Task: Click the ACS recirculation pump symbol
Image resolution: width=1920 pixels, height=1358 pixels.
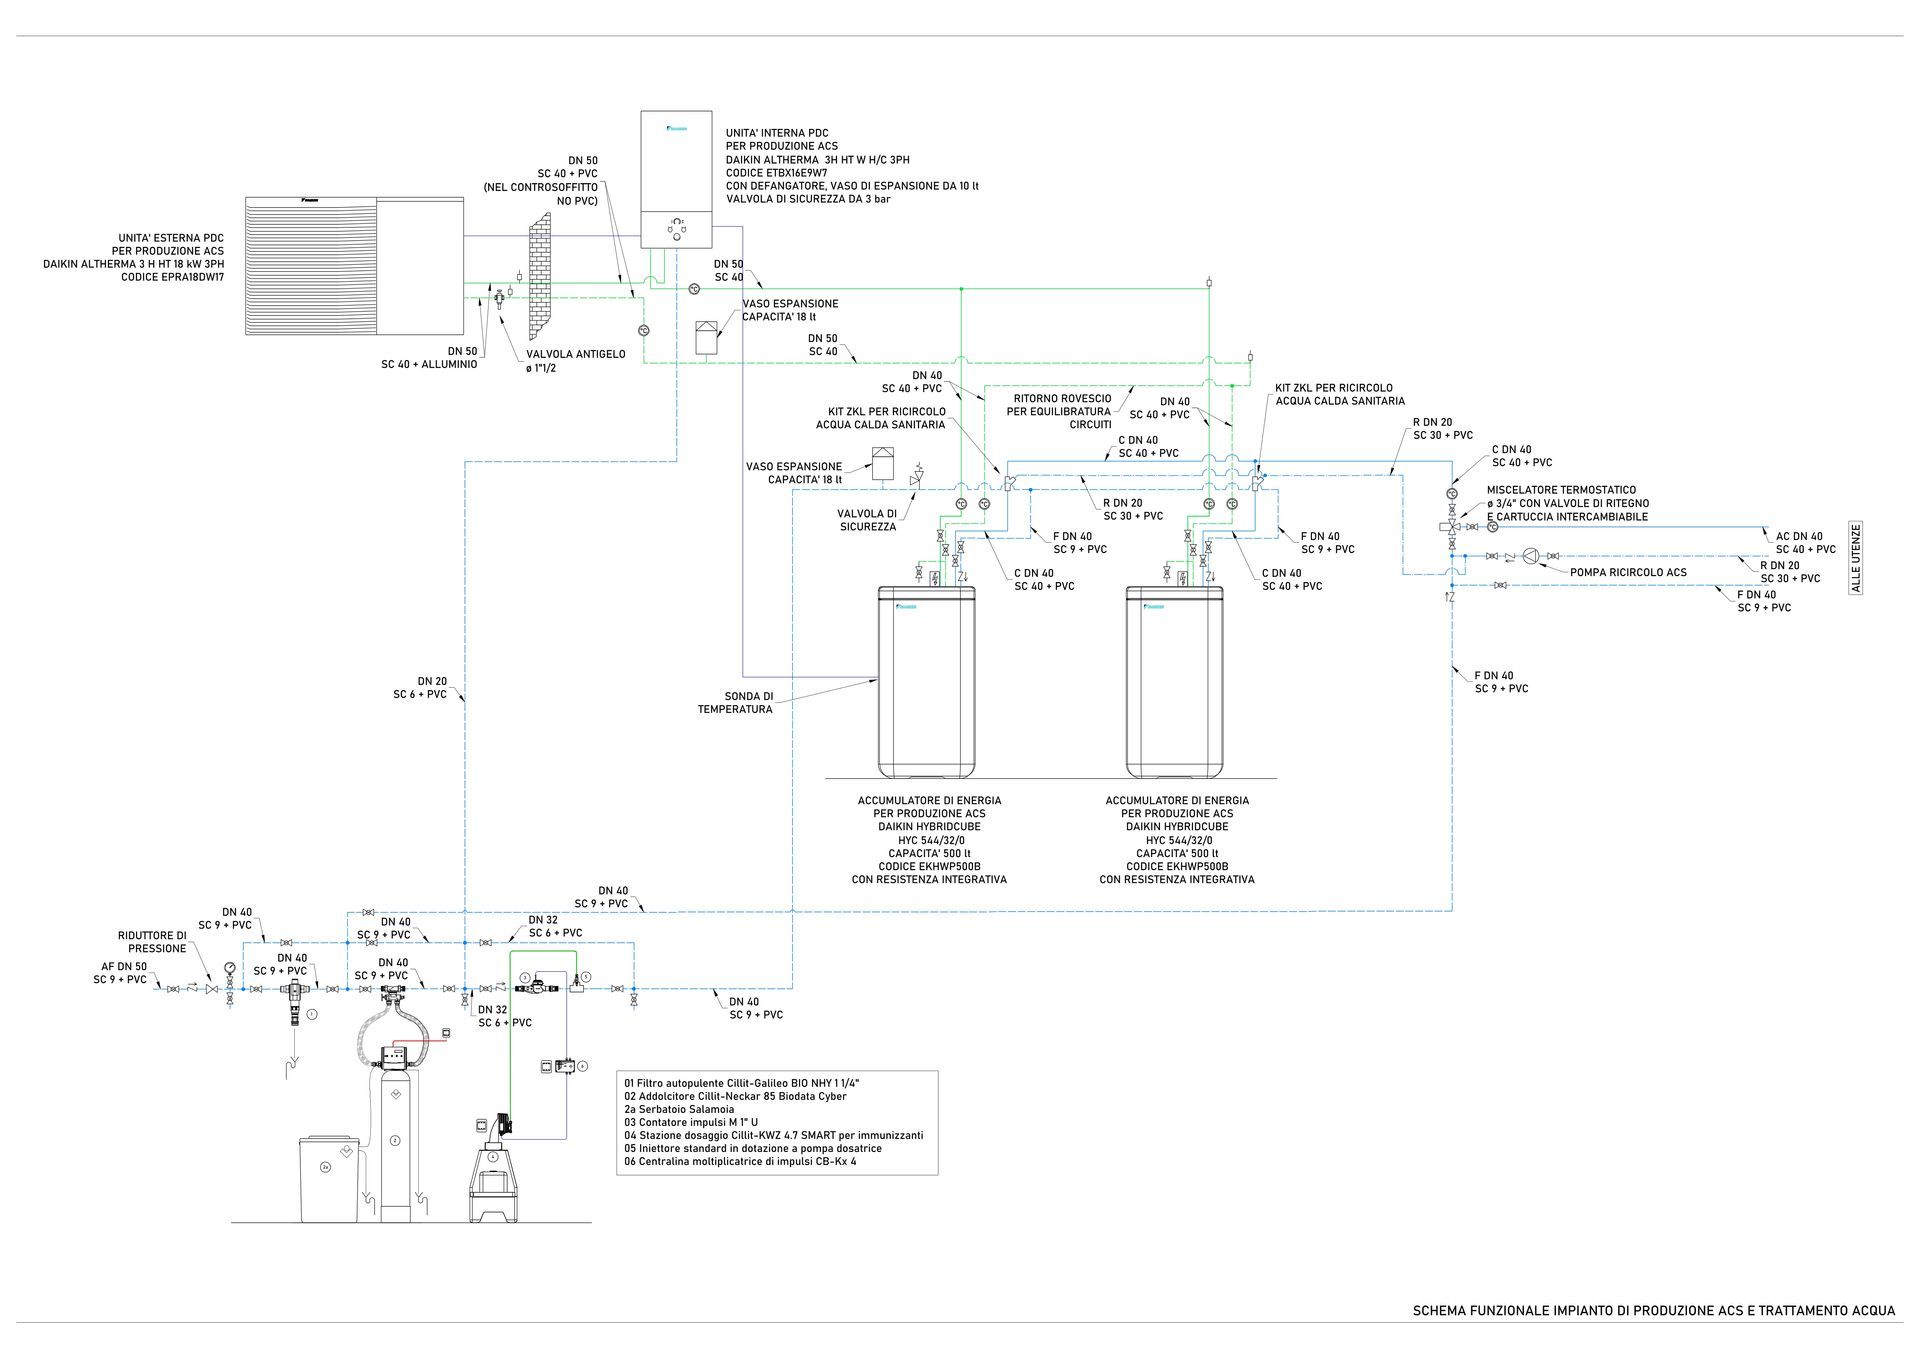Action: click(1531, 556)
